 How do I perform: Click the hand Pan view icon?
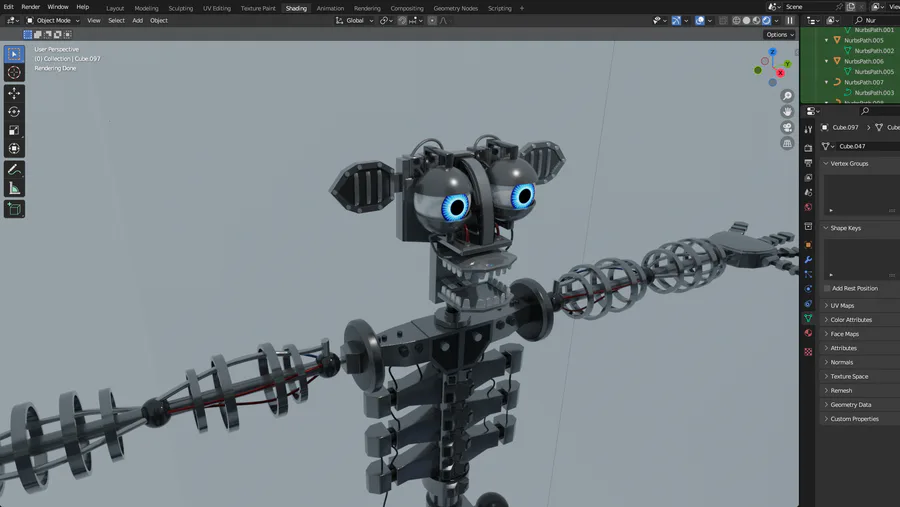[x=787, y=111]
